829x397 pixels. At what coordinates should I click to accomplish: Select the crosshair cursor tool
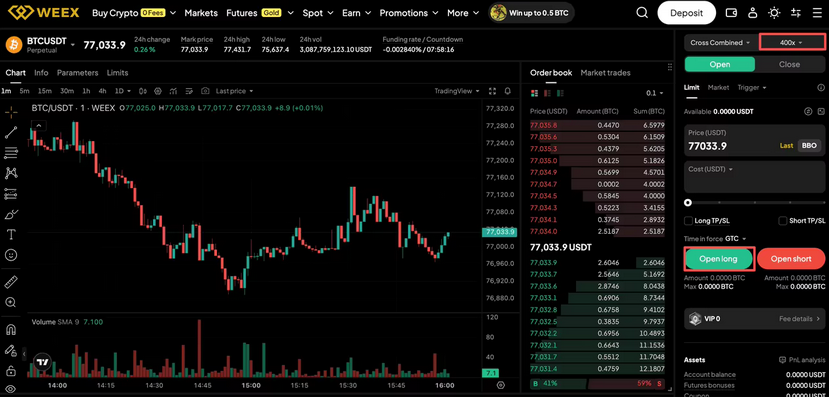click(11, 112)
